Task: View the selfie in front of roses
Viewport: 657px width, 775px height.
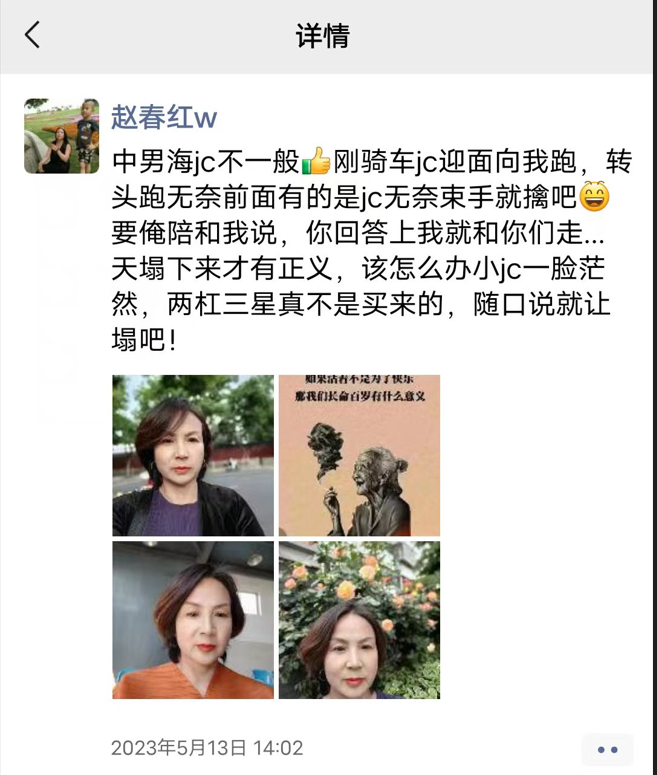Action: pos(359,620)
